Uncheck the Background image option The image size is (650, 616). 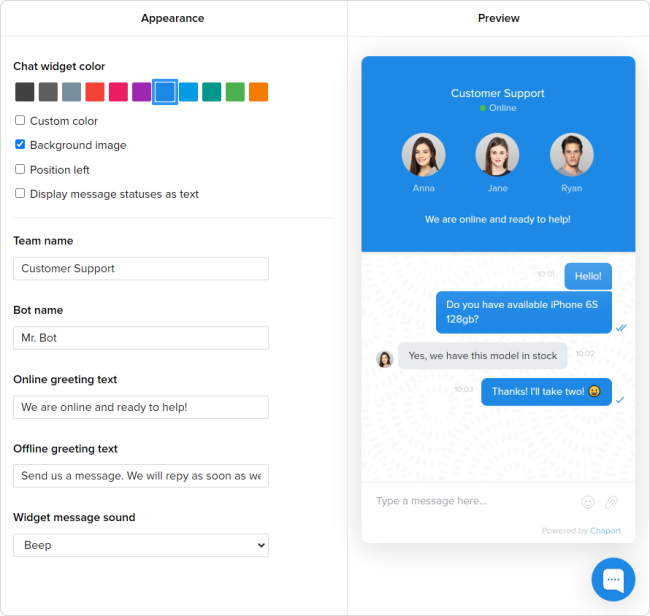click(20, 145)
